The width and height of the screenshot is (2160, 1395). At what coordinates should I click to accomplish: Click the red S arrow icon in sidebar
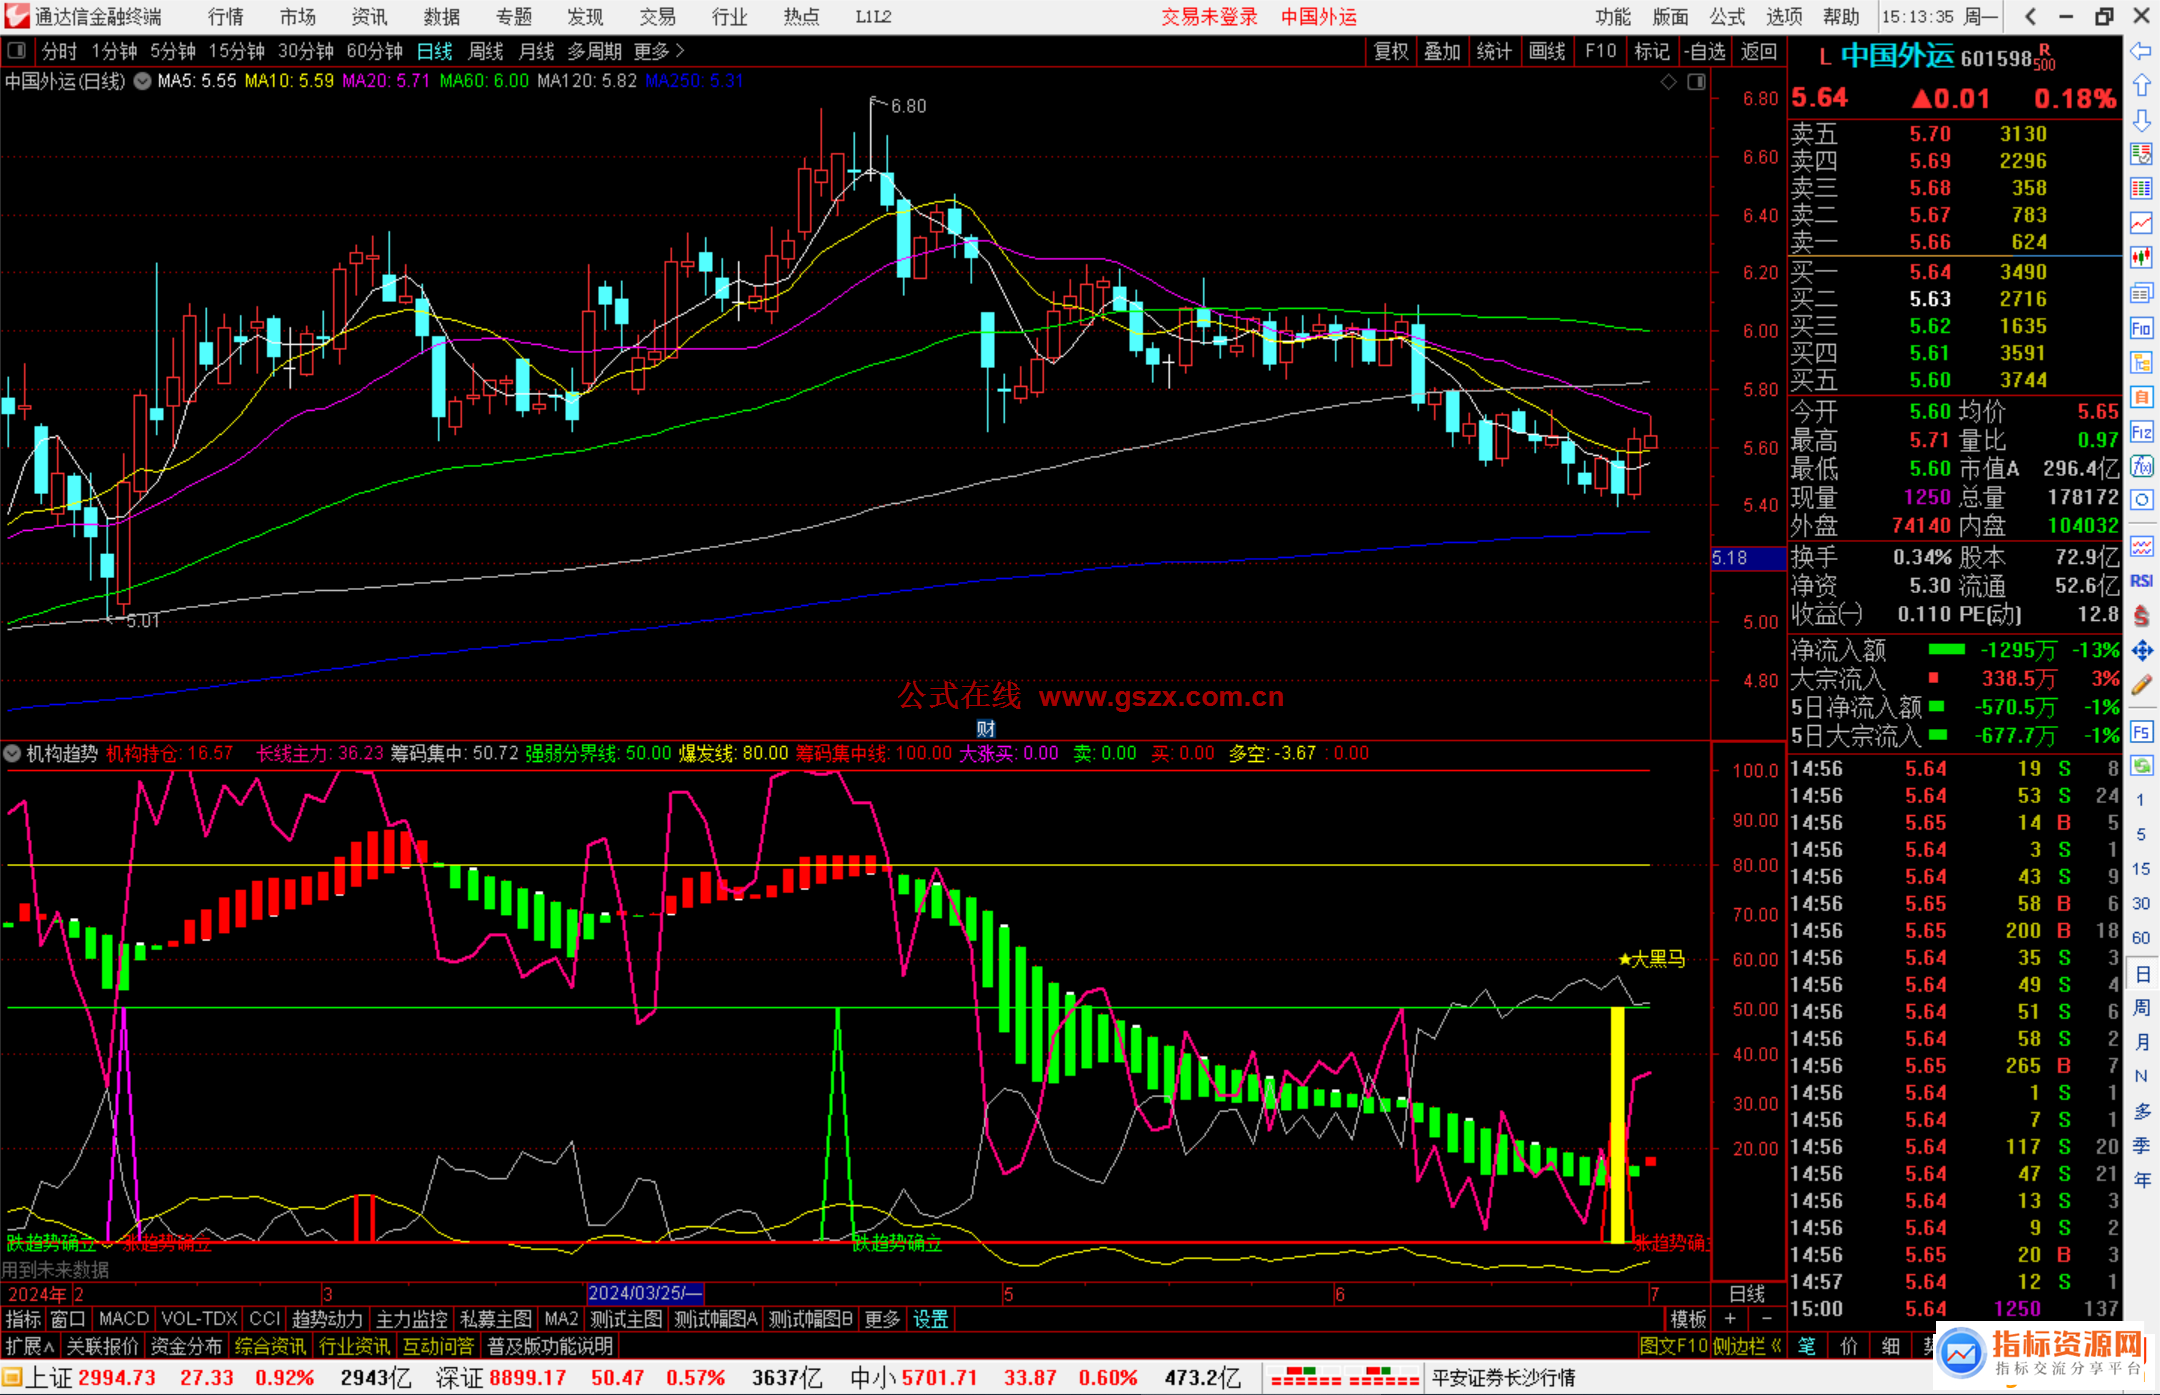(x=2141, y=616)
